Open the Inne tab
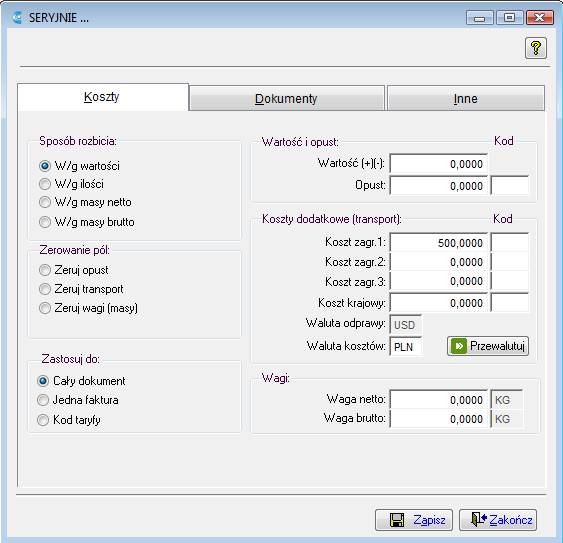563x543 pixels. tap(466, 98)
